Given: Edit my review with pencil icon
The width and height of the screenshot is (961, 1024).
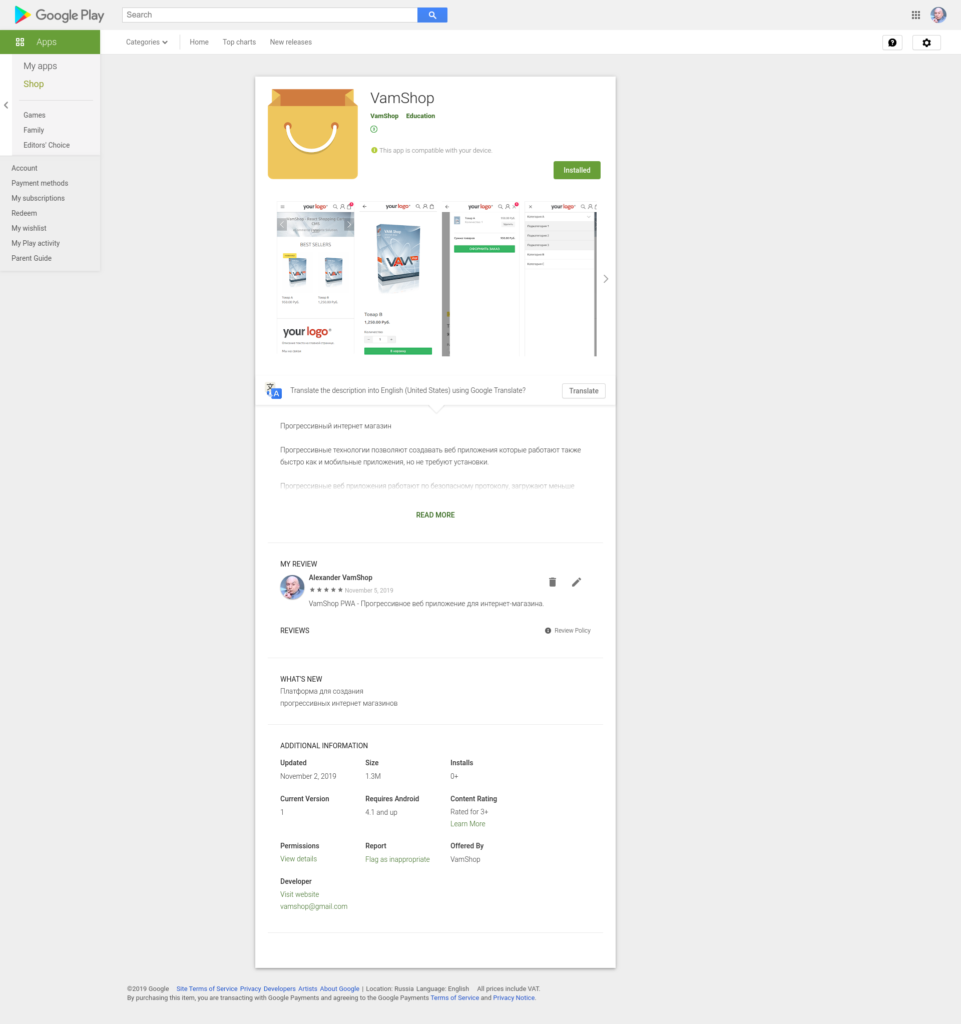Looking at the screenshot, I should coord(576,582).
